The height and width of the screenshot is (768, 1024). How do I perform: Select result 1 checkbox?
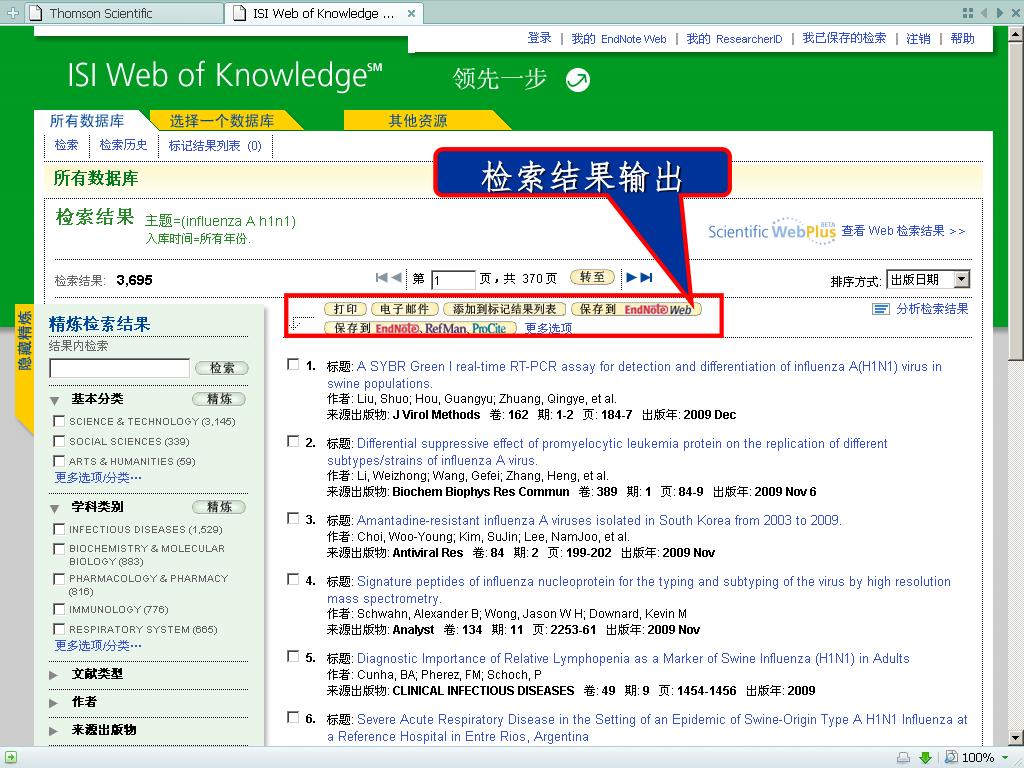coord(293,364)
